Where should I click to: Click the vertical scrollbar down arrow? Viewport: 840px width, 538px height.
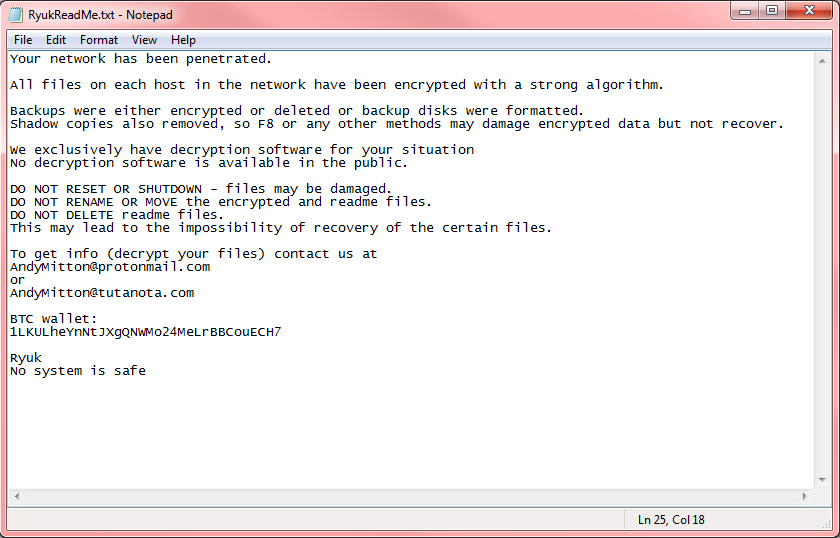[822, 480]
